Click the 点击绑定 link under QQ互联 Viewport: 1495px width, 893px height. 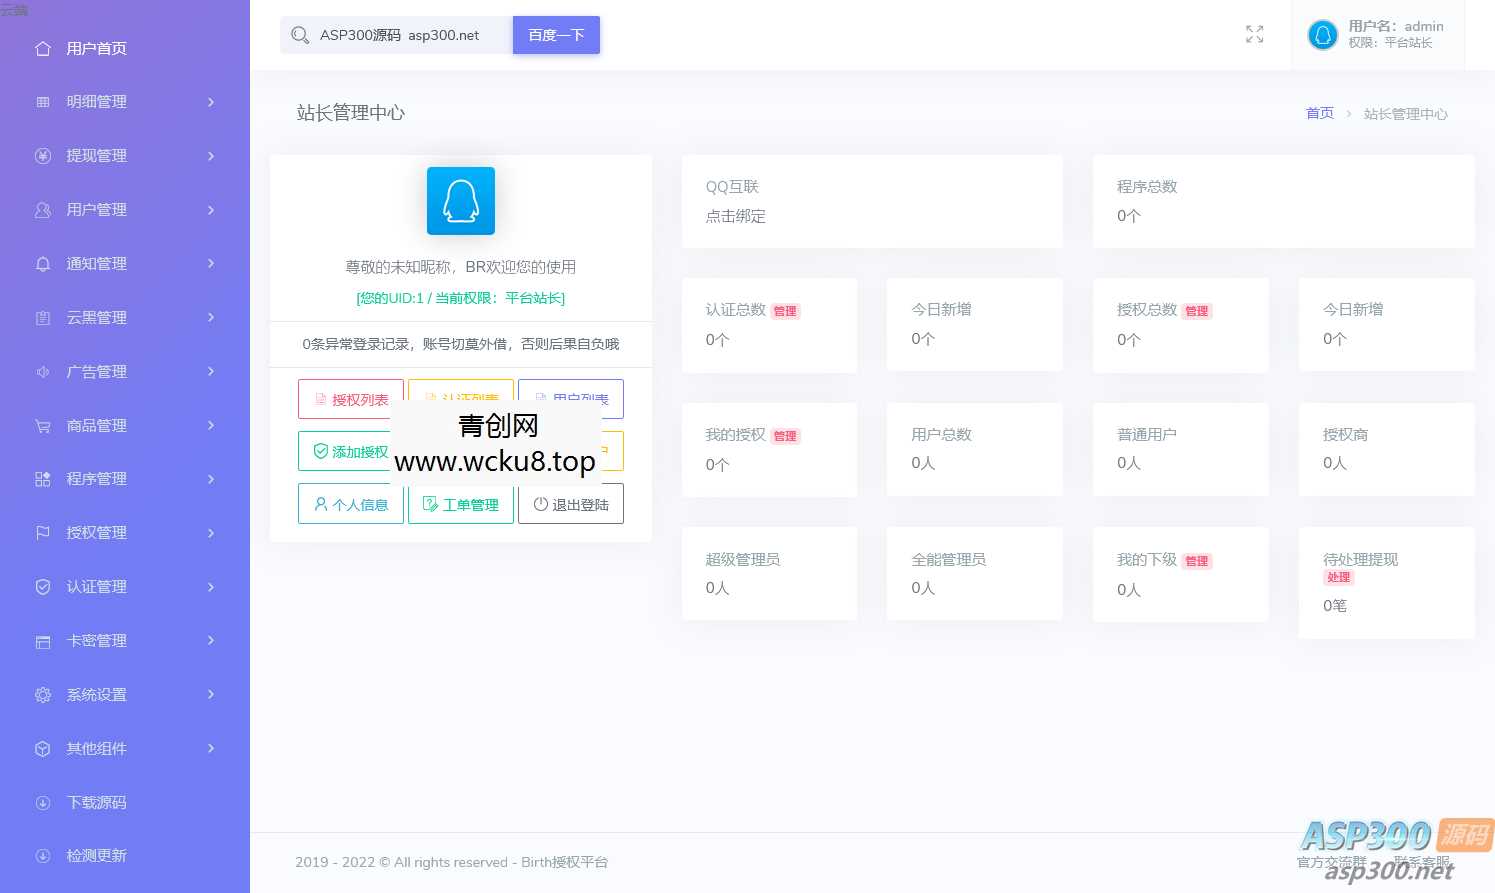pyautogui.click(x=736, y=216)
